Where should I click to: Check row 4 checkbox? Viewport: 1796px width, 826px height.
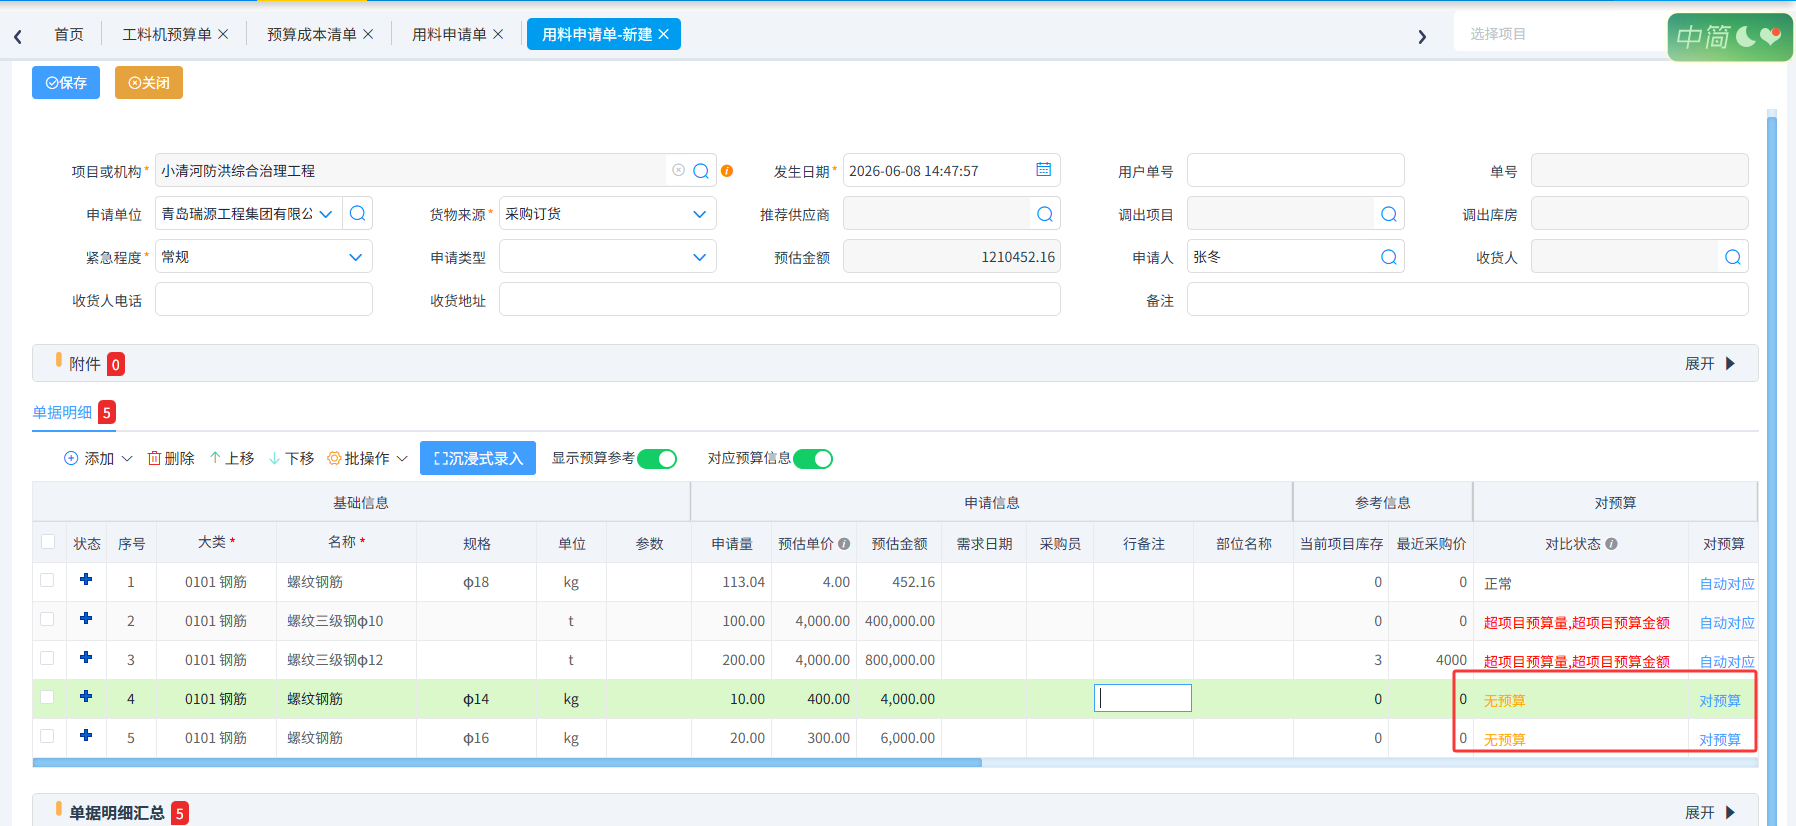tap(47, 697)
